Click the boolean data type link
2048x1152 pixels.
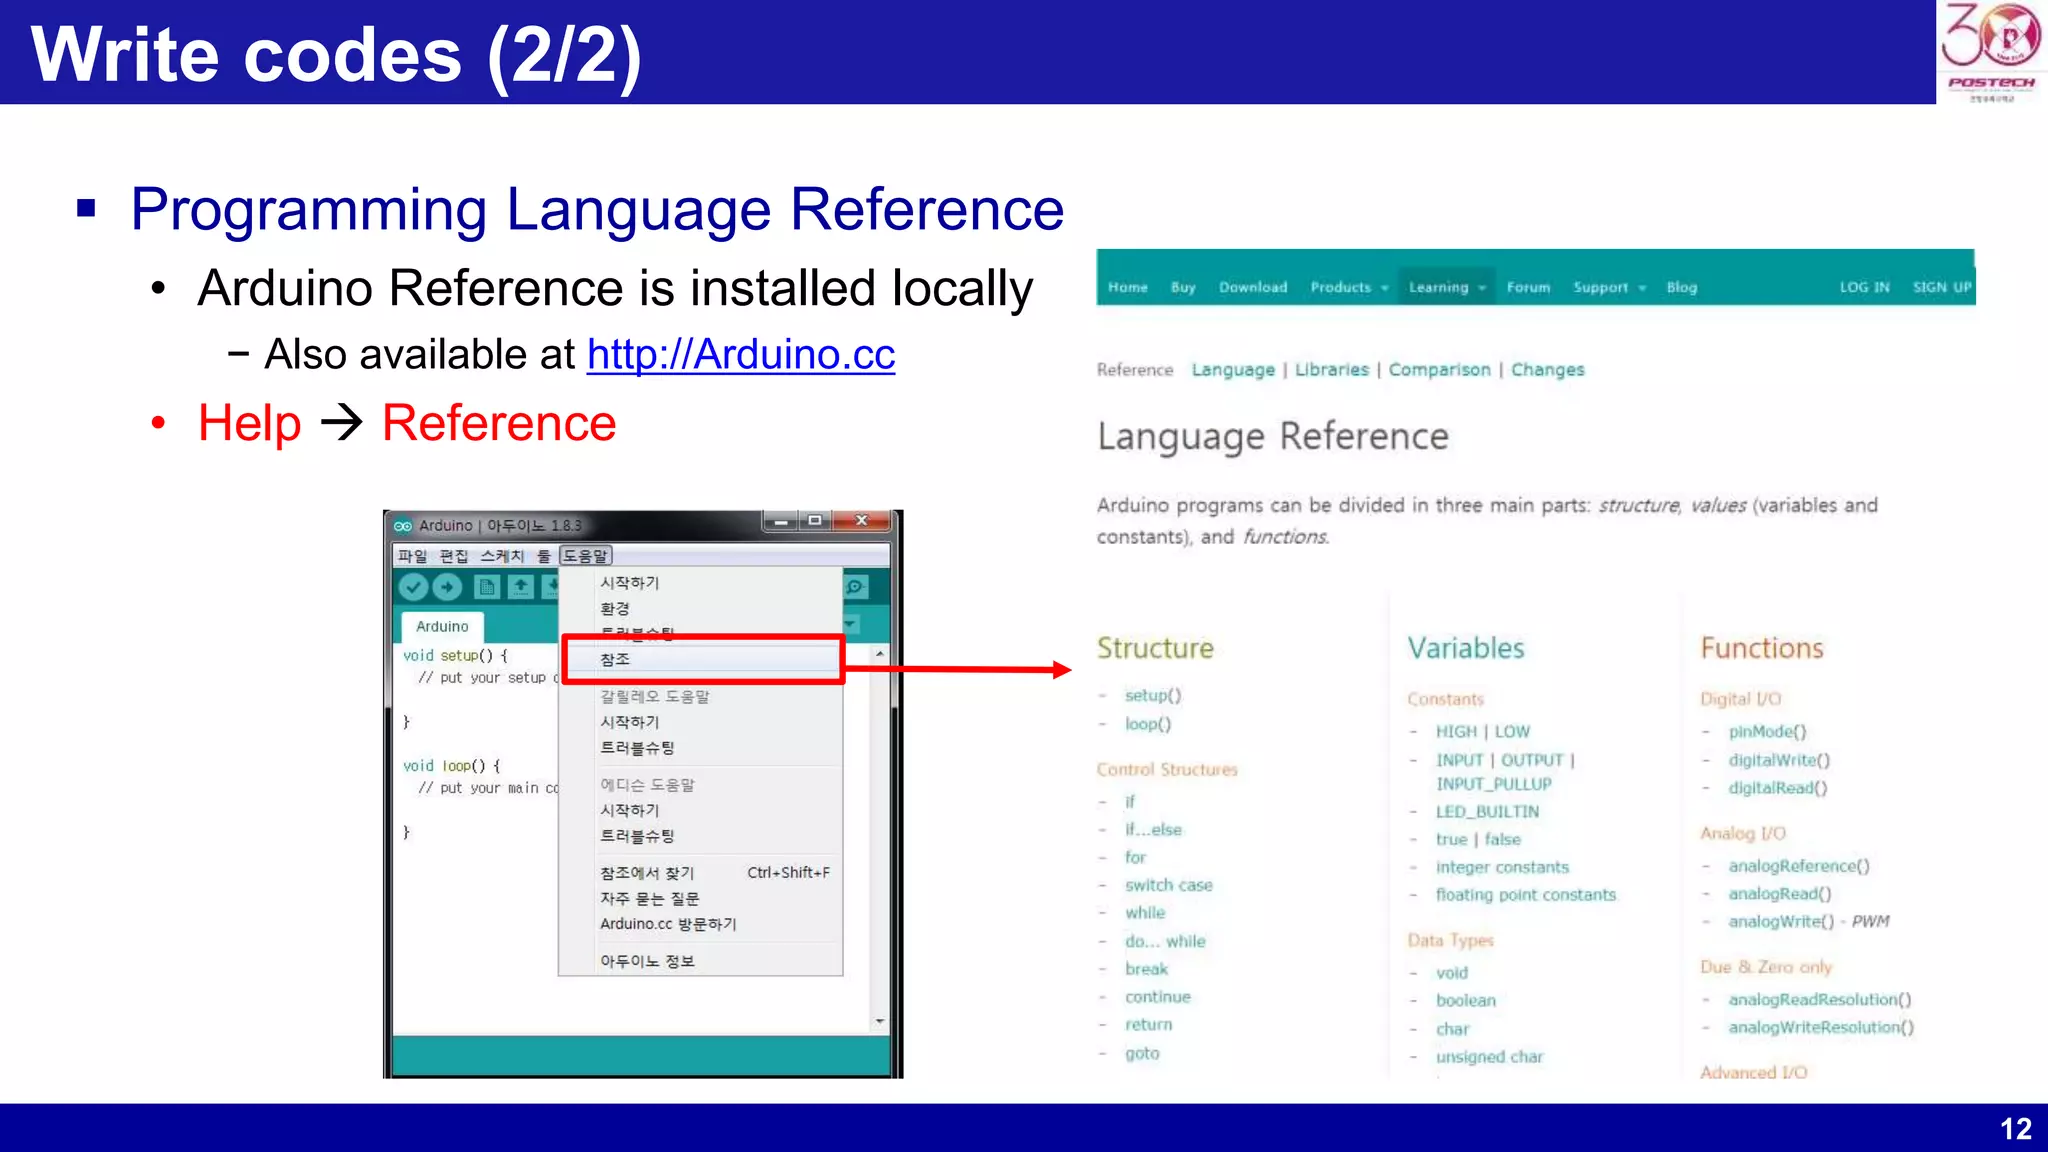(1466, 1001)
